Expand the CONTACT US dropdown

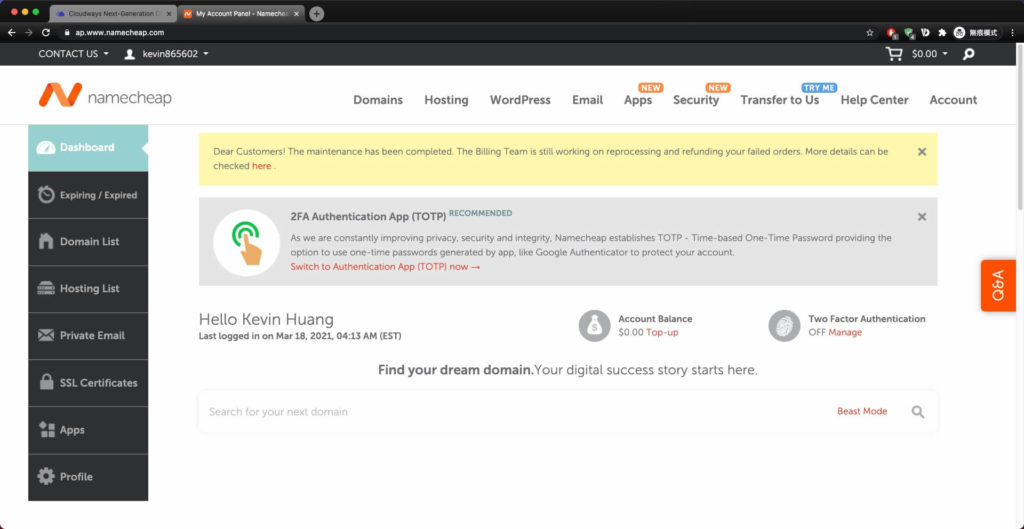click(73, 54)
